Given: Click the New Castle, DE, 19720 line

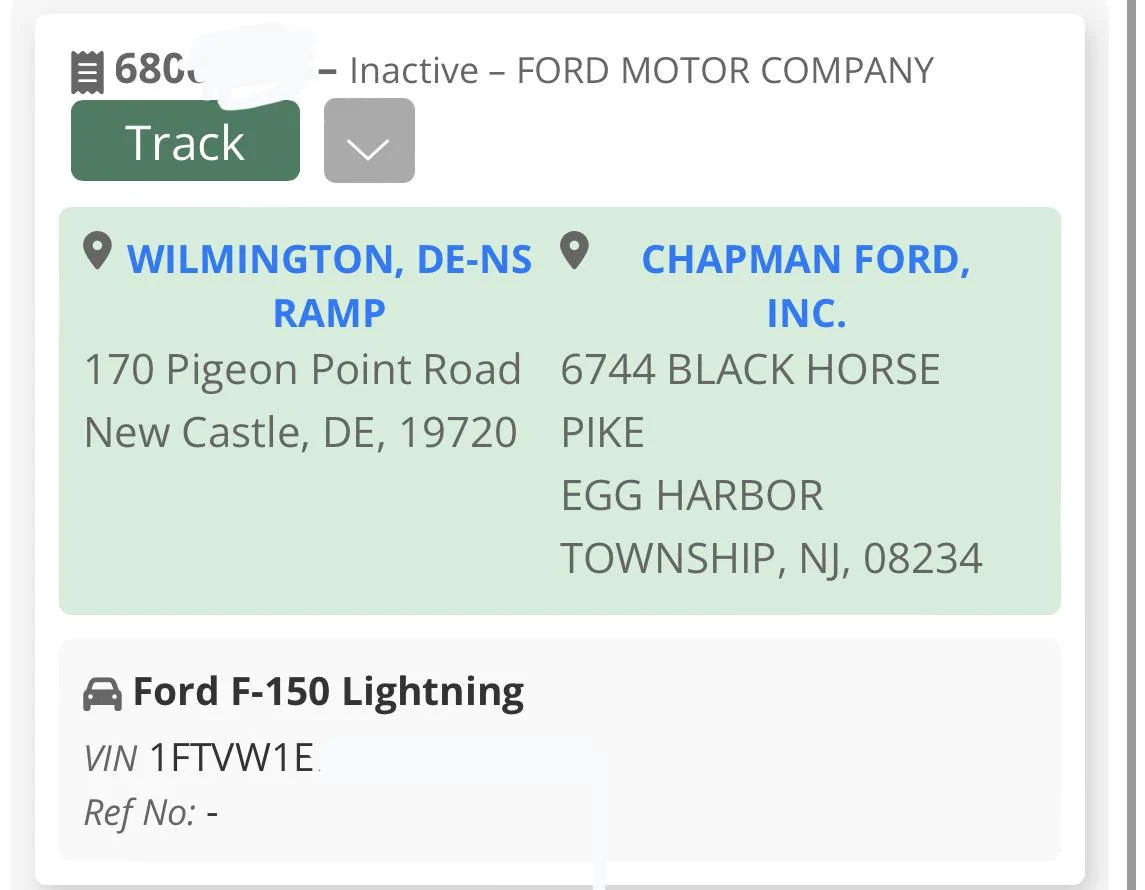Looking at the screenshot, I should (x=300, y=432).
